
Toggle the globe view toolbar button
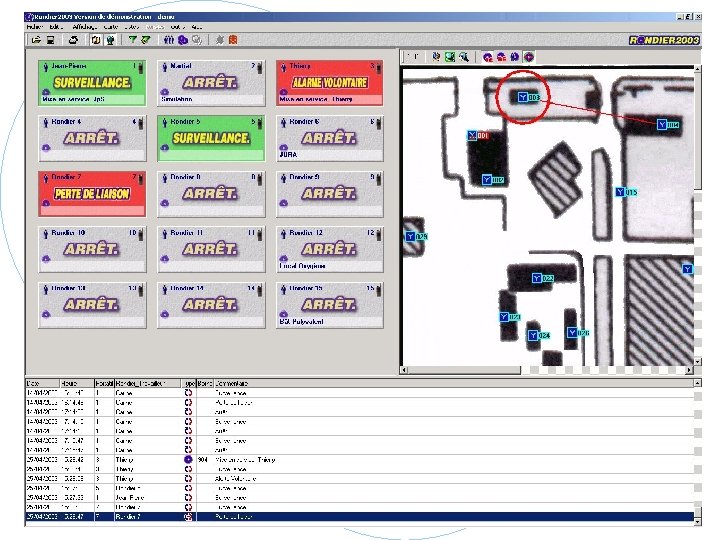point(110,40)
